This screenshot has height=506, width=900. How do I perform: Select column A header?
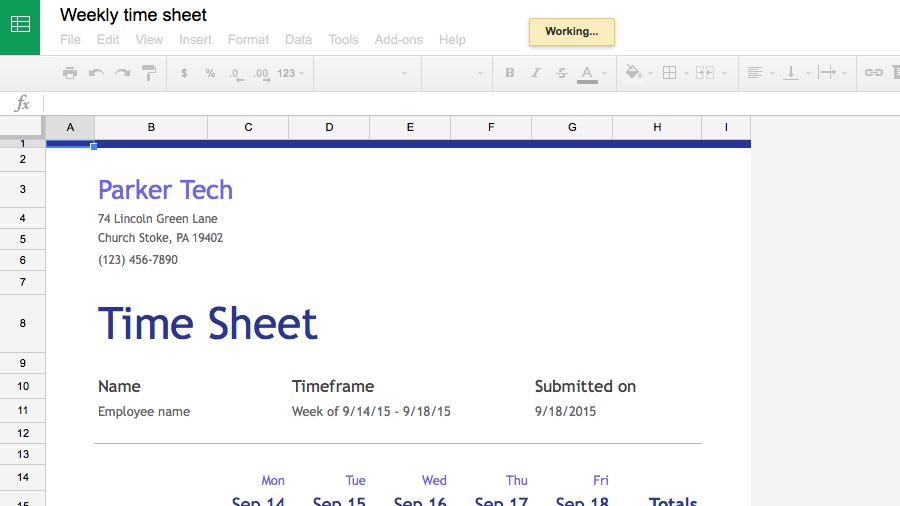coord(70,127)
